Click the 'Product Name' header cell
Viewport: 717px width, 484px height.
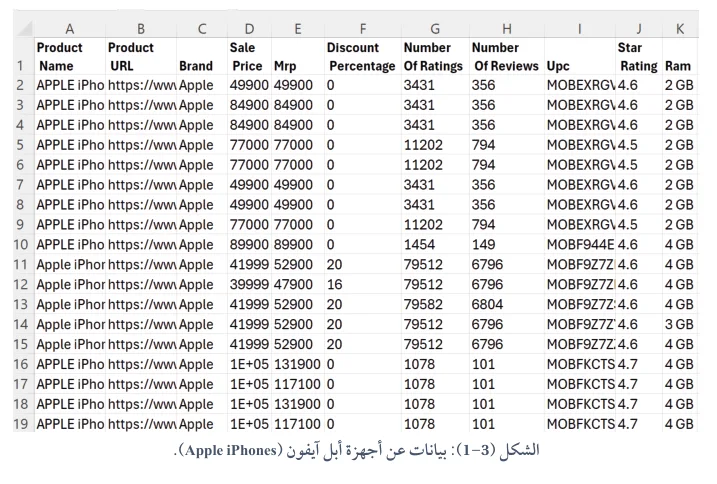tap(70, 57)
